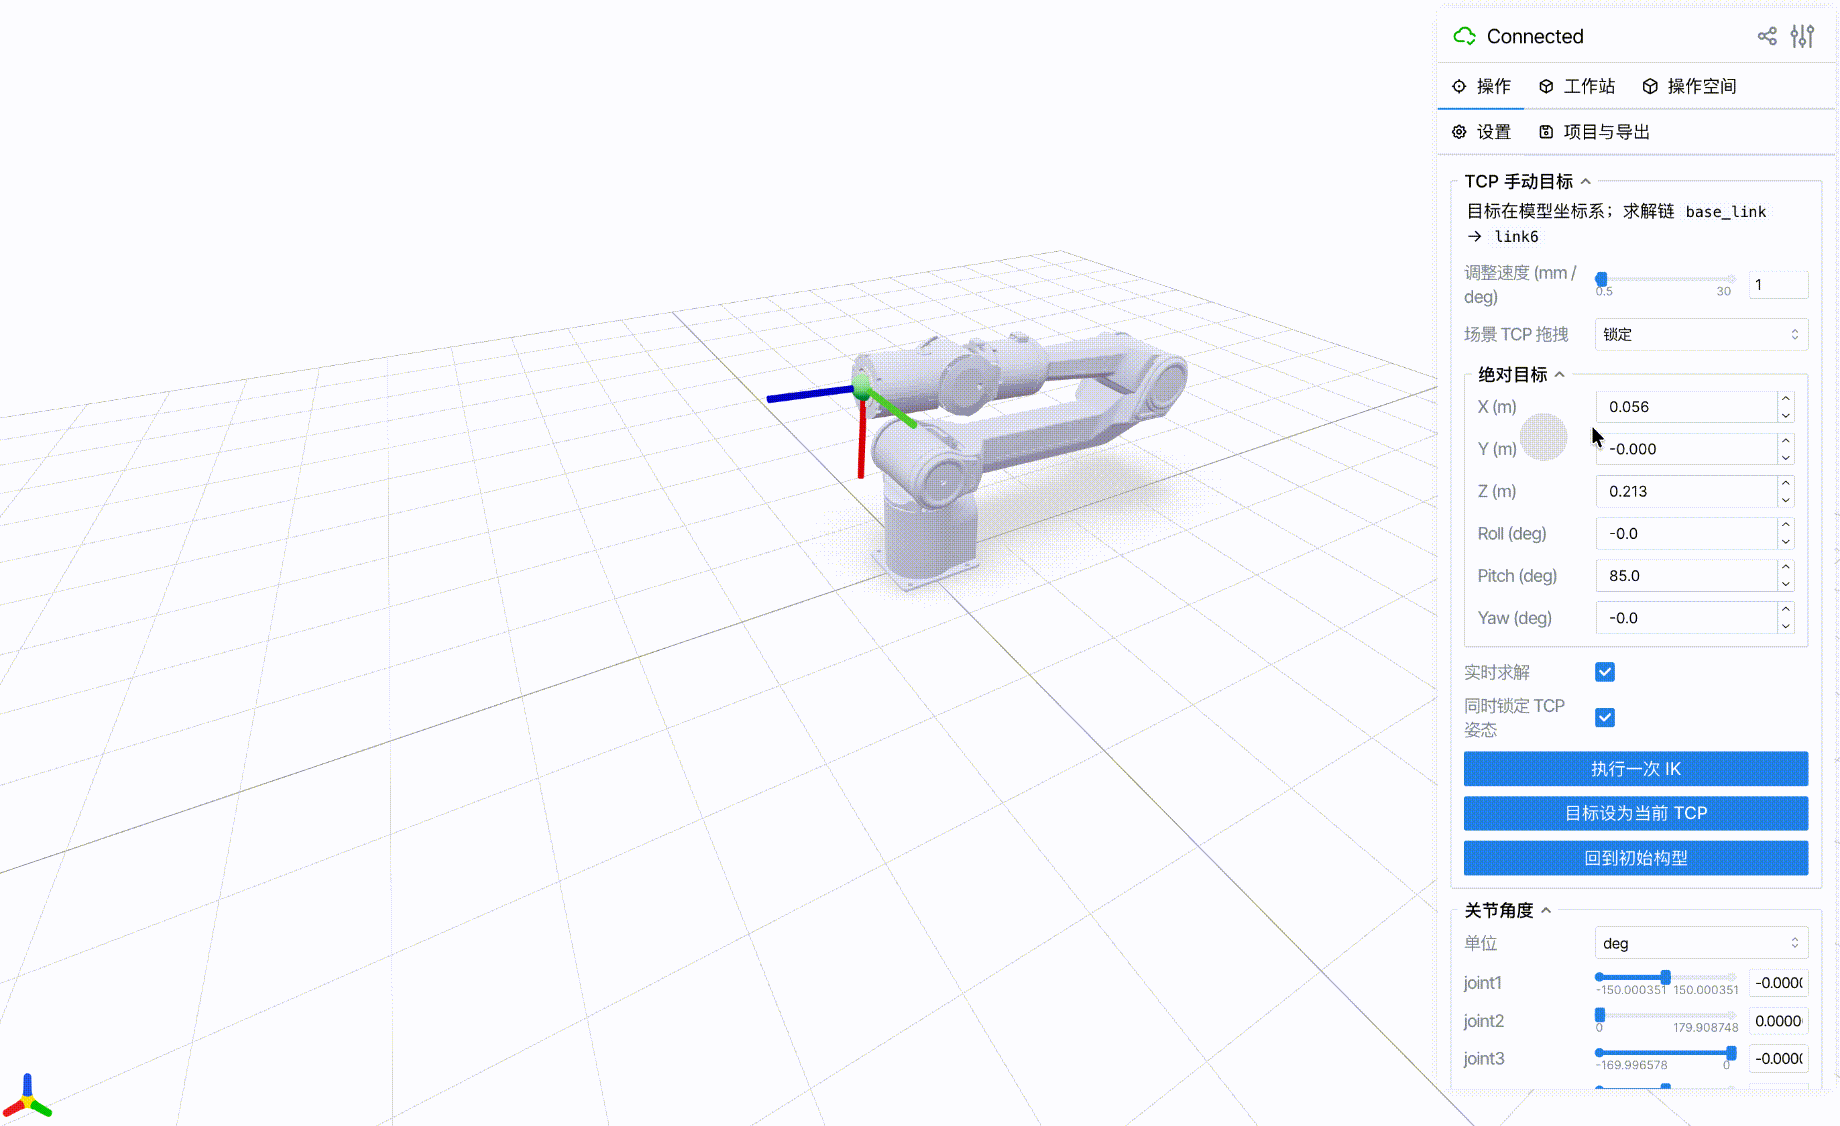
Task: Decrement Roll (deg) with down stepper arrow
Action: tap(1786, 542)
